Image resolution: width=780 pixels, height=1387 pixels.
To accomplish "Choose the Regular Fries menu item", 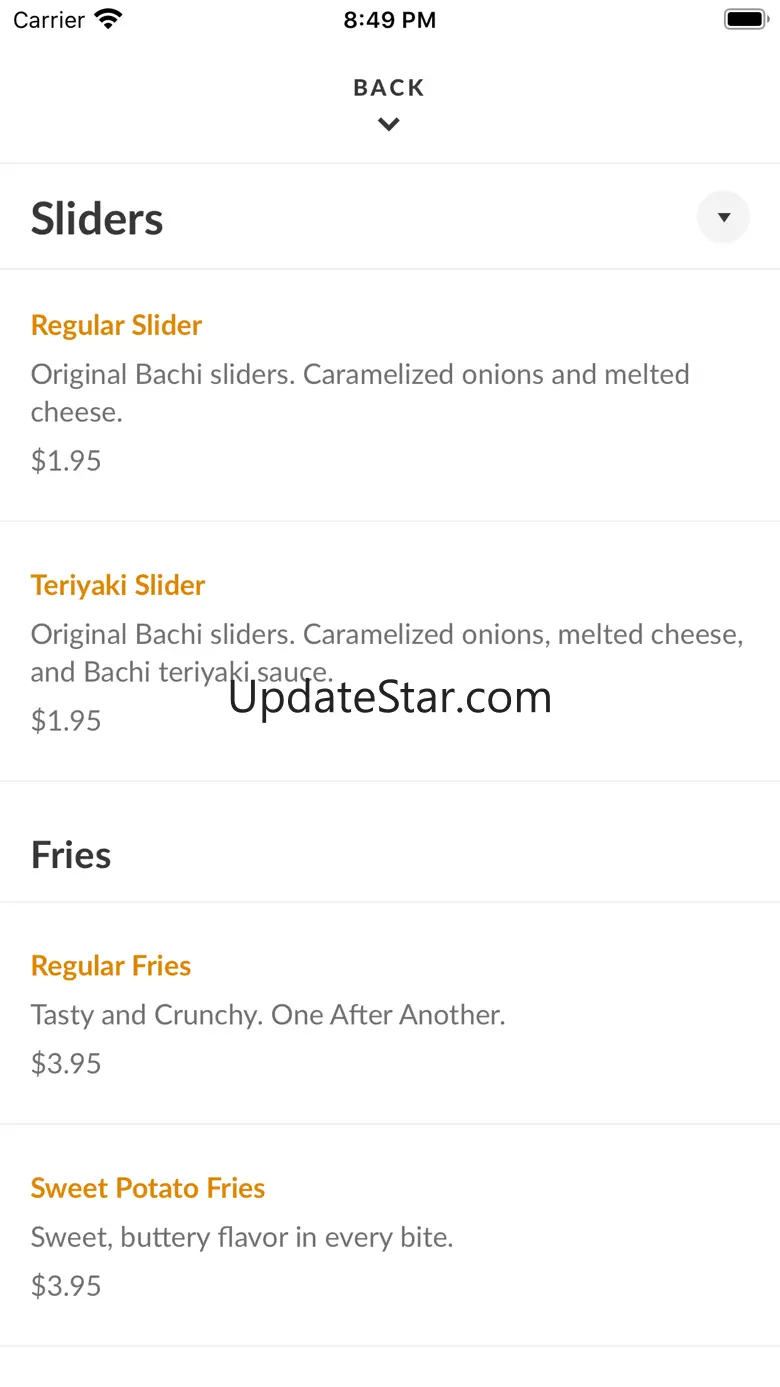I will [111, 966].
